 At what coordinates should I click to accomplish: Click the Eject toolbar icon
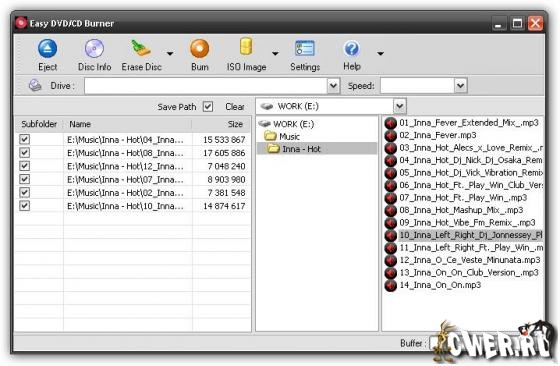pyautogui.click(x=48, y=49)
